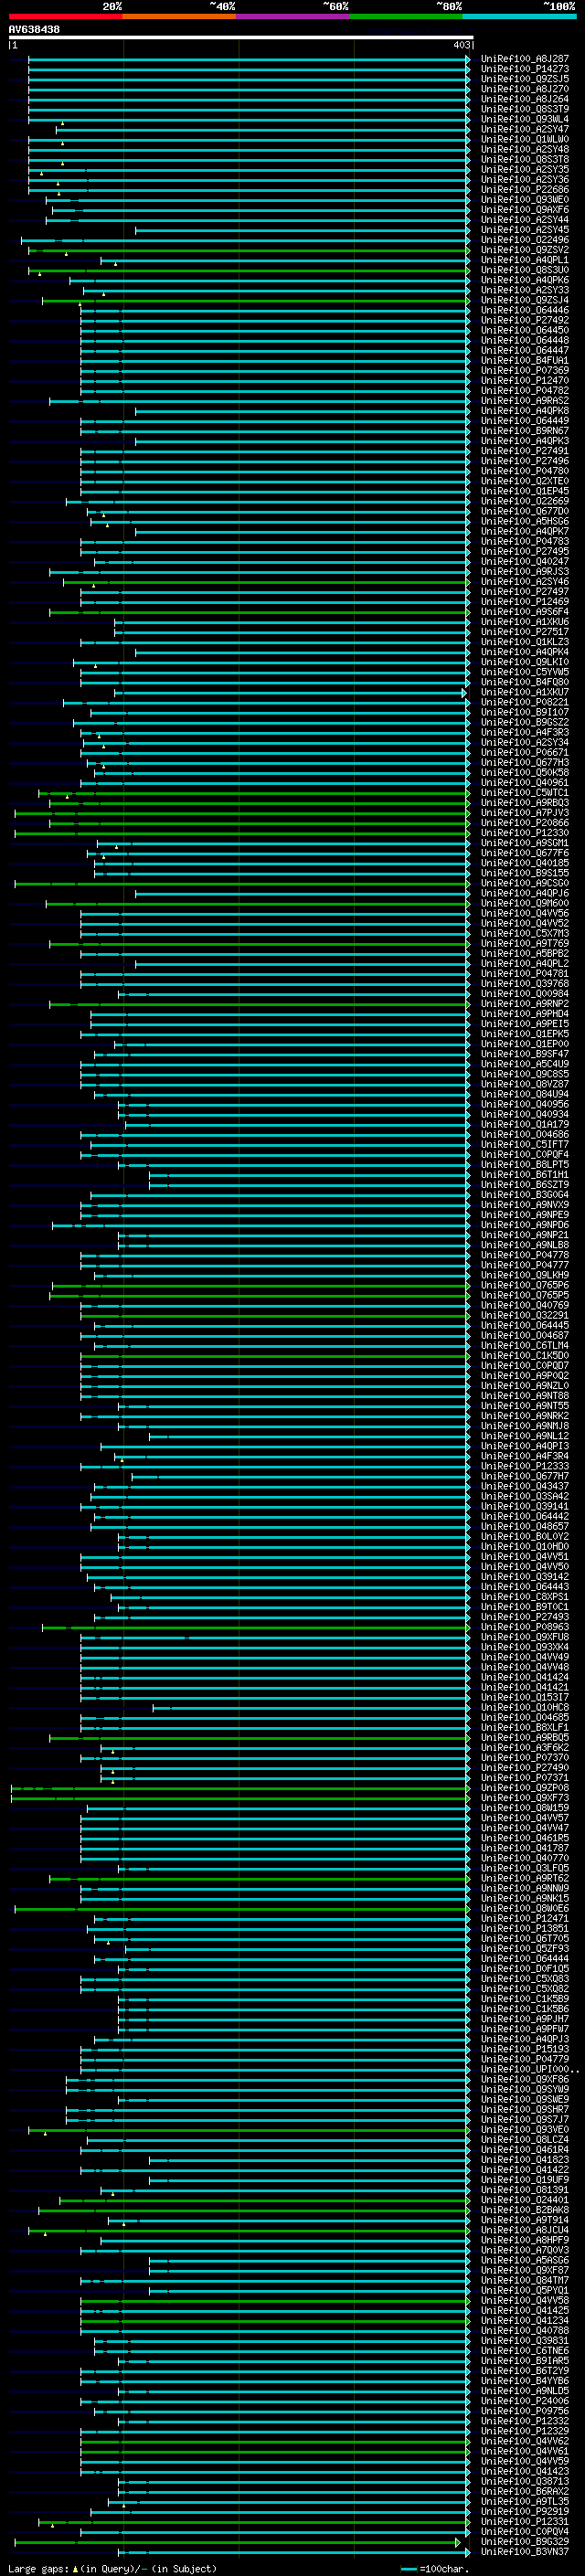Viewport: 585px width, 2576px height.
Task: Open hit UniRef100_Q8S3T9
Action: click(x=525, y=109)
